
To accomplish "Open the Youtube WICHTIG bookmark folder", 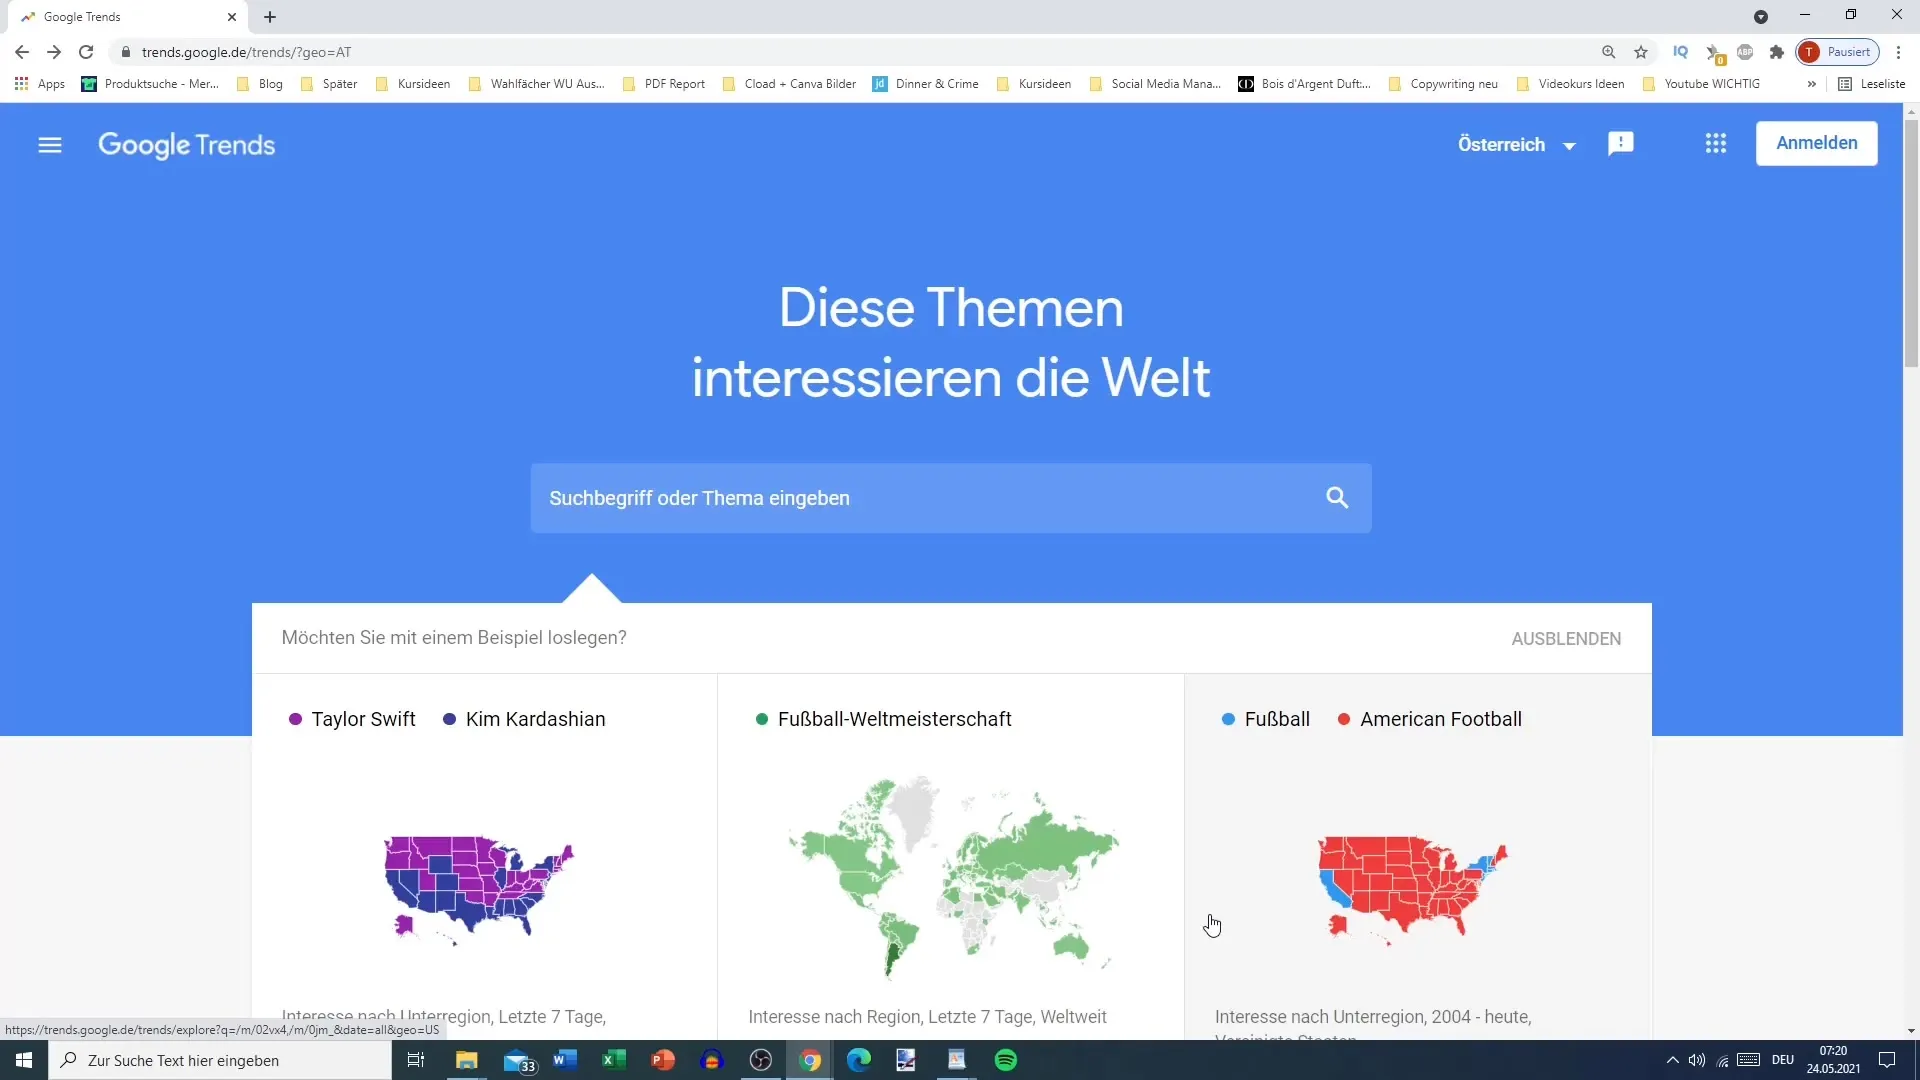I will click(1701, 84).
